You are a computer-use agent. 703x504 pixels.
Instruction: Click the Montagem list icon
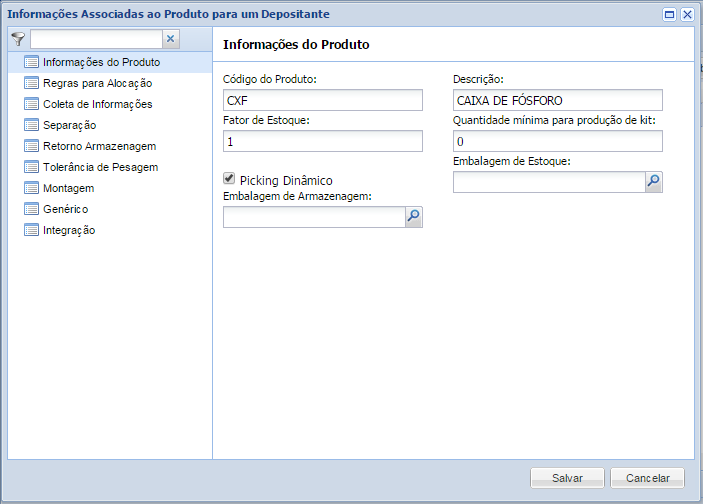coord(31,188)
